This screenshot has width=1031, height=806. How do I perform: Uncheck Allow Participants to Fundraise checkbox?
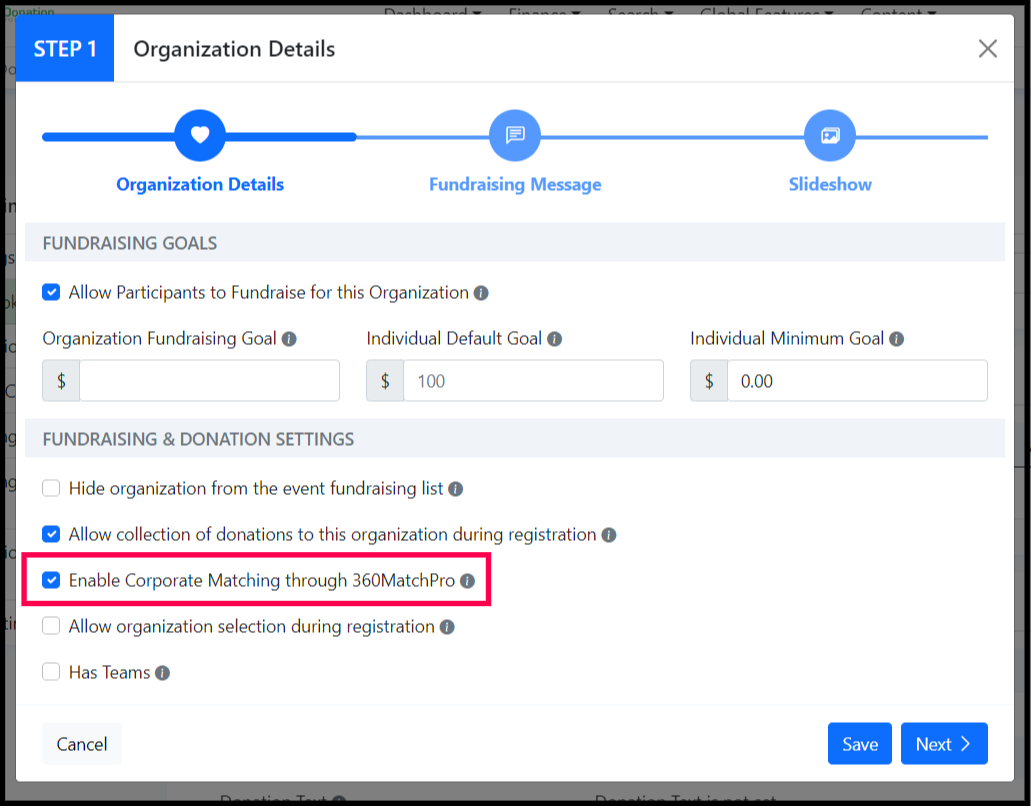[51, 293]
